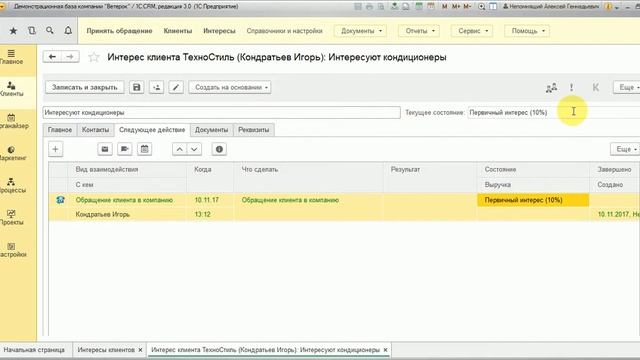Click the exclamation mark icon

[571, 87]
